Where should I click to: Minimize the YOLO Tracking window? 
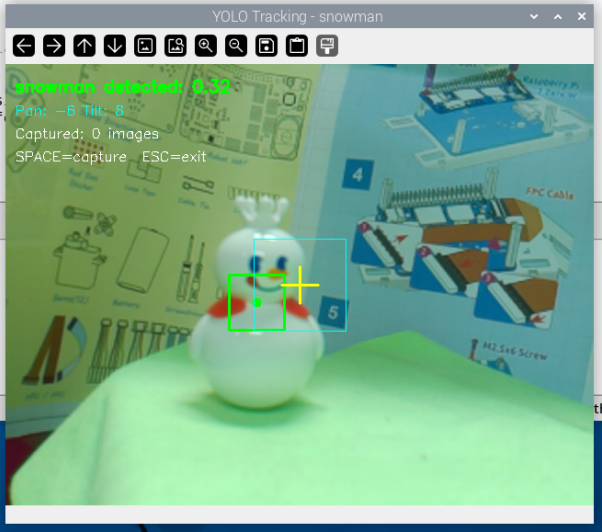tap(534, 17)
